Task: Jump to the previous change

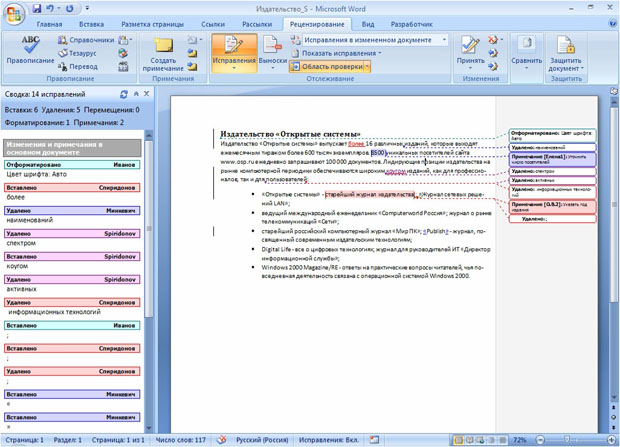Action: coord(493,53)
